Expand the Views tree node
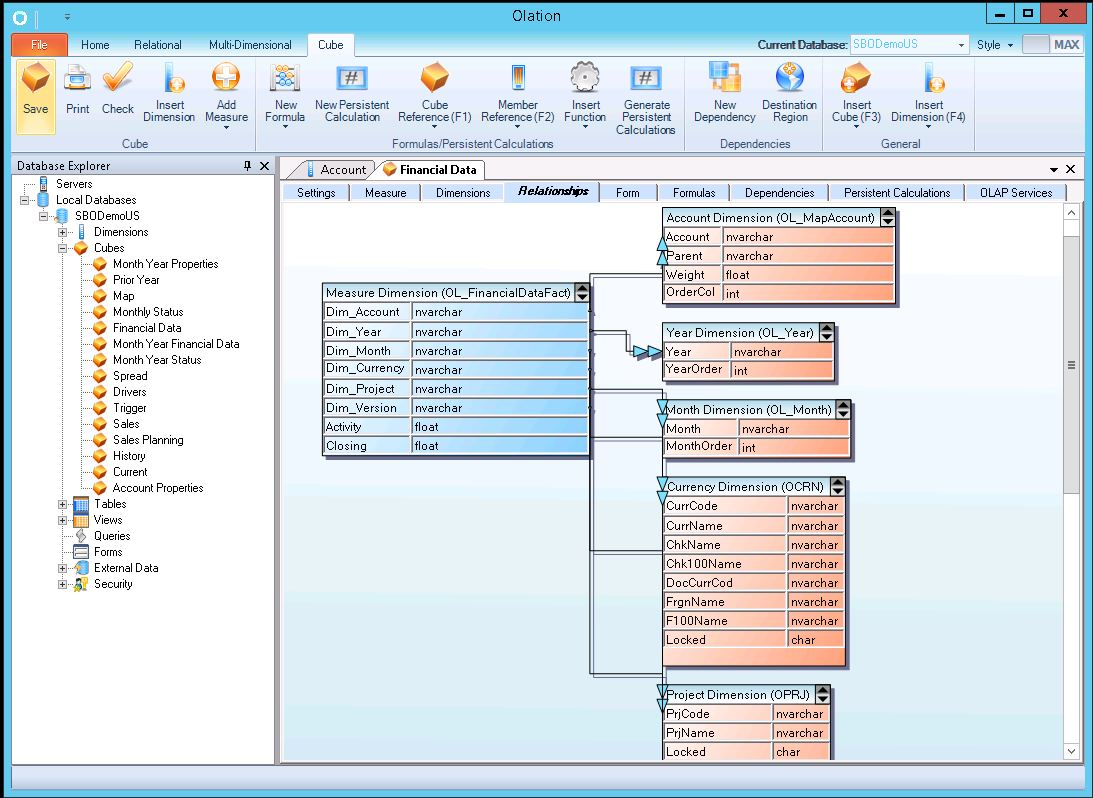 [x=62, y=520]
